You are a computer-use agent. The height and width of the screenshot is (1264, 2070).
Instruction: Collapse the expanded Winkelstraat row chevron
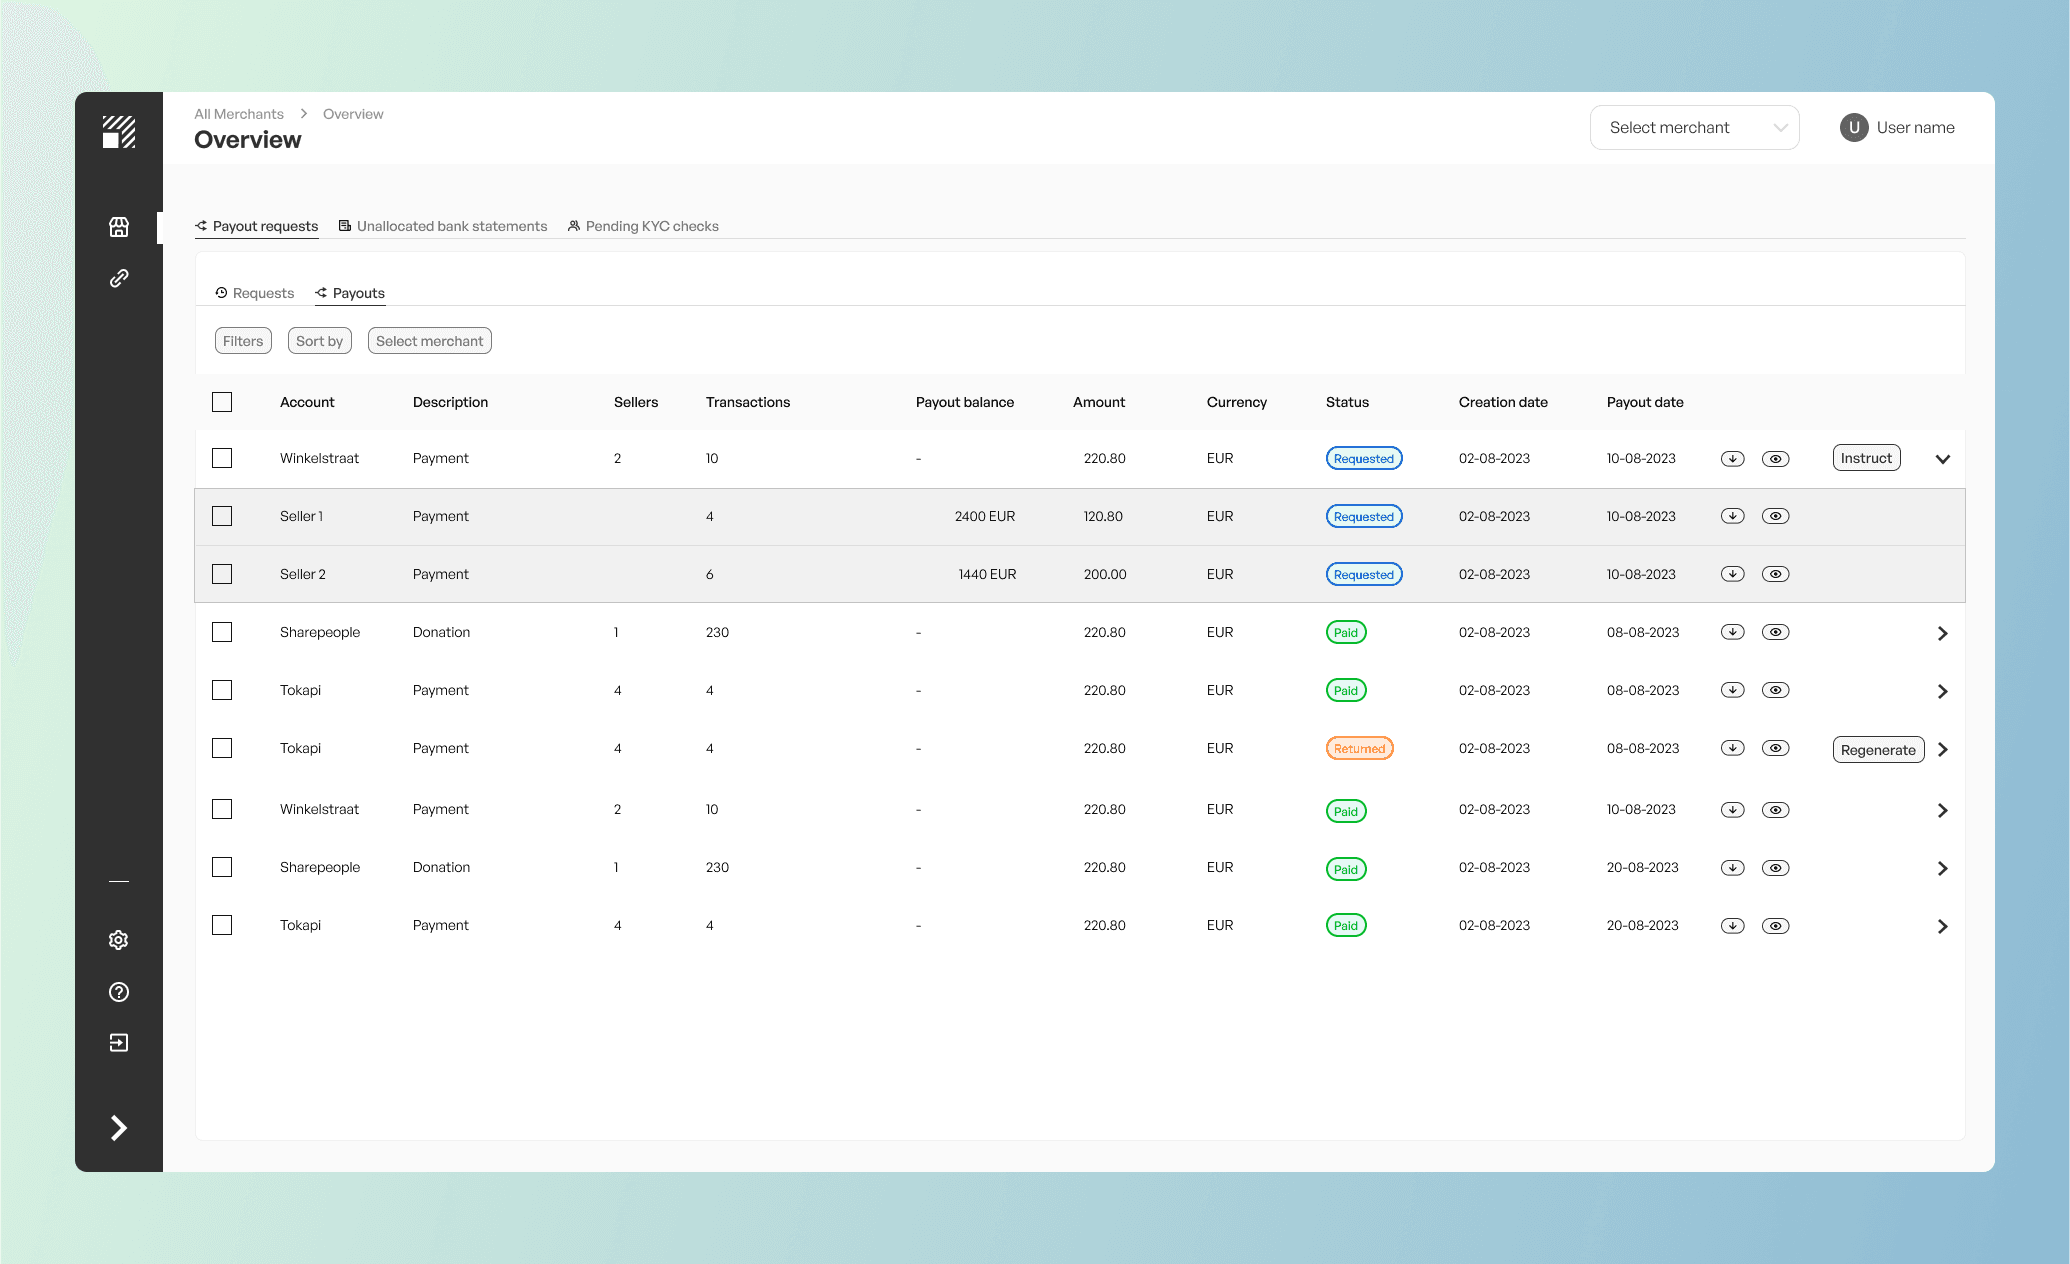(1942, 459)
